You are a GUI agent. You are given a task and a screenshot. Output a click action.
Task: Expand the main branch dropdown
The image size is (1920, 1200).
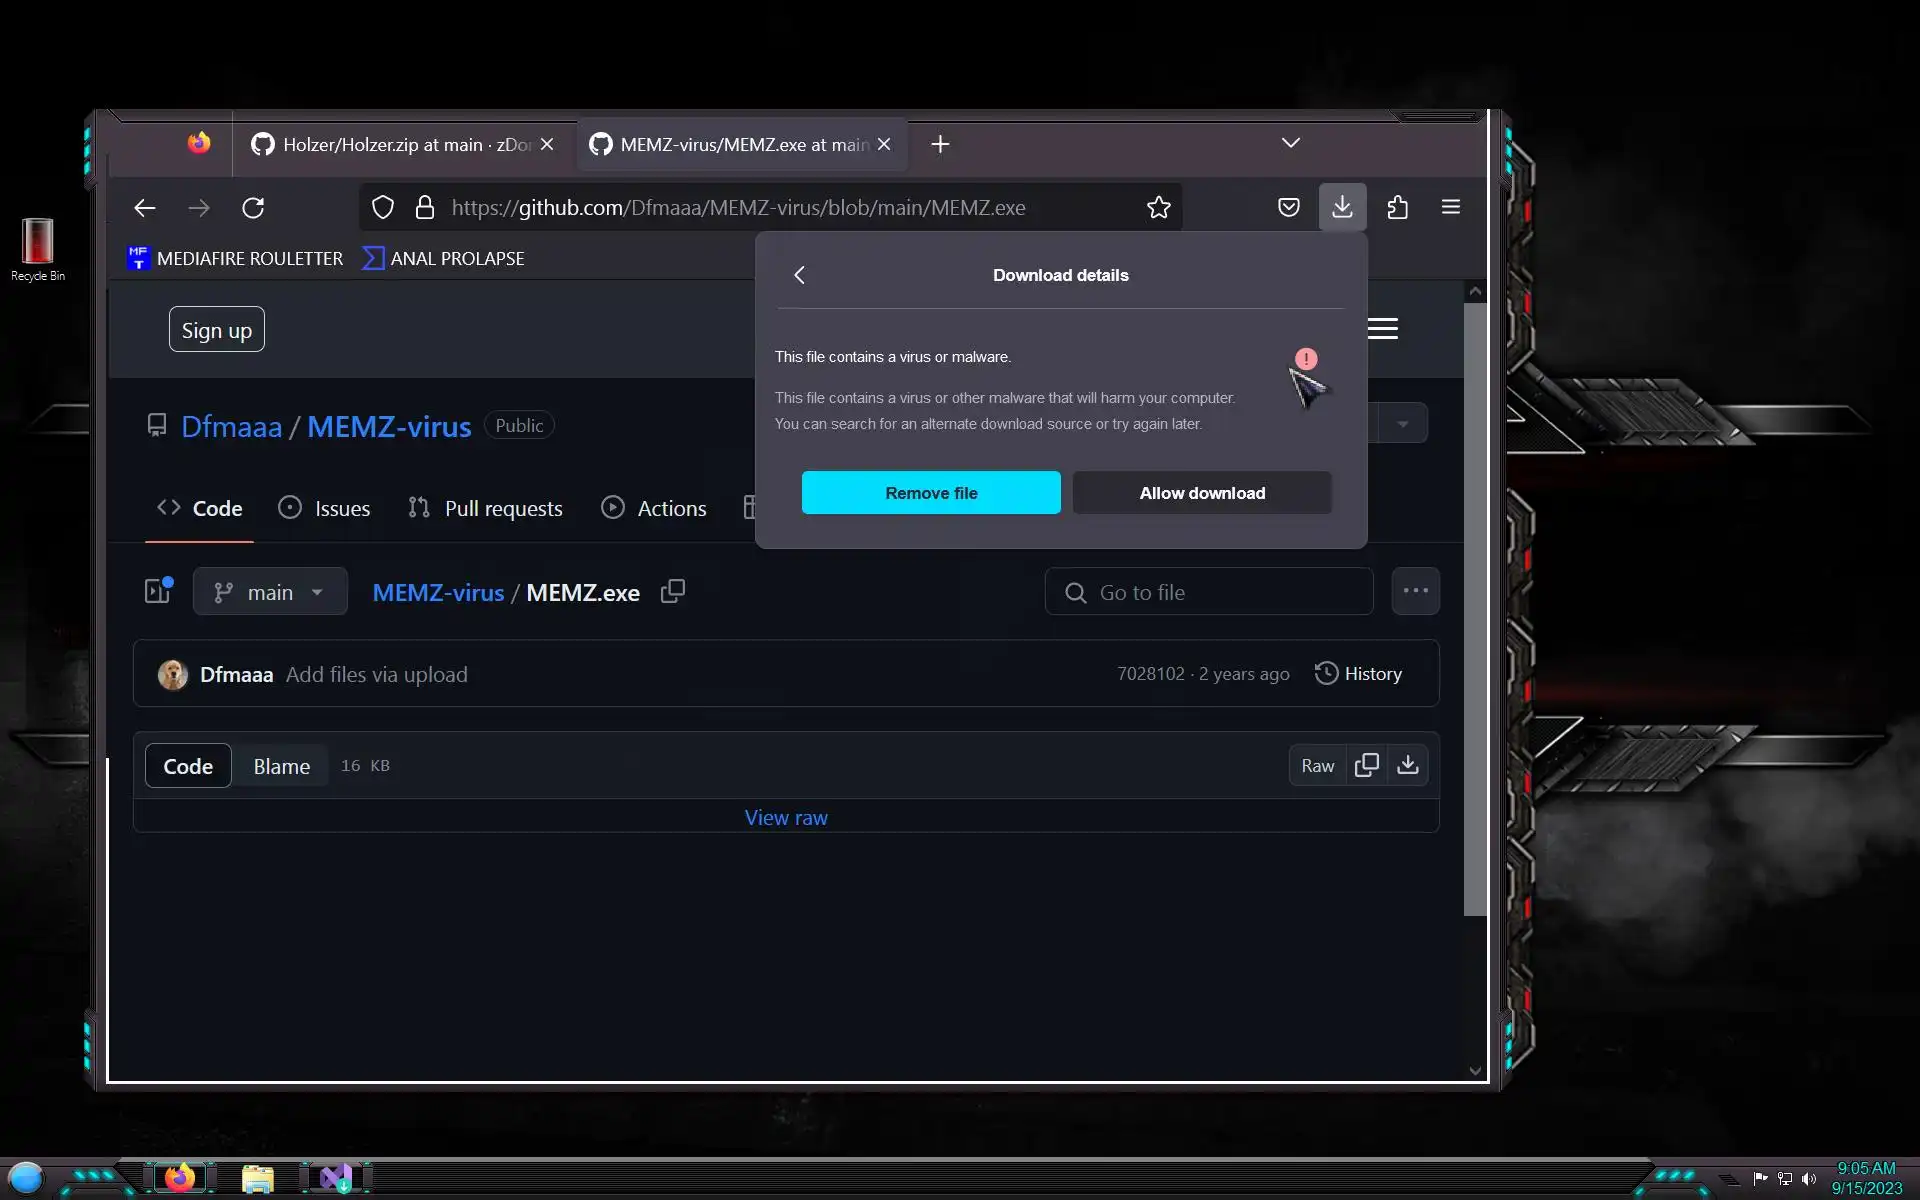click(x=270, y=592)
